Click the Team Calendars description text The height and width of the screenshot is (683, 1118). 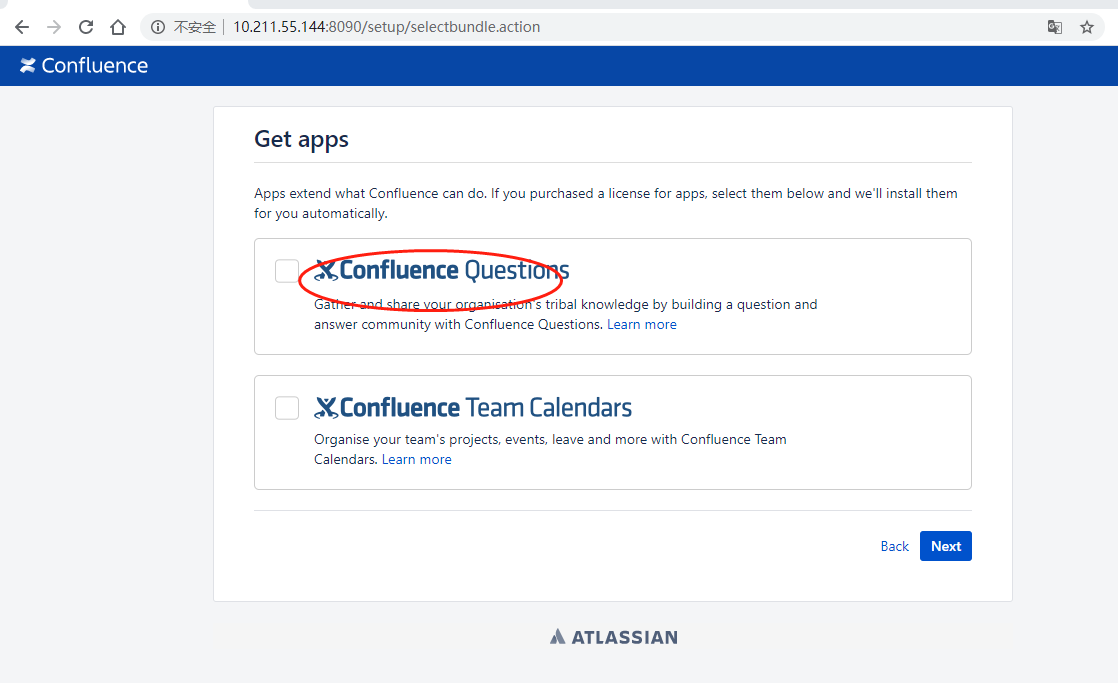click(550, 439)
